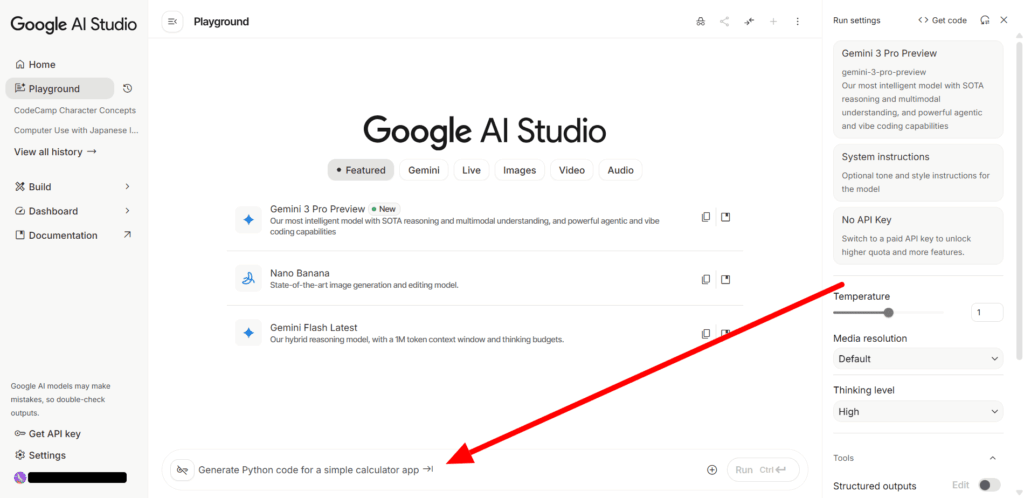The image size is (1024, 498).
Task: Click the compare mode arrows icon
Action: (x=749, y=21)
